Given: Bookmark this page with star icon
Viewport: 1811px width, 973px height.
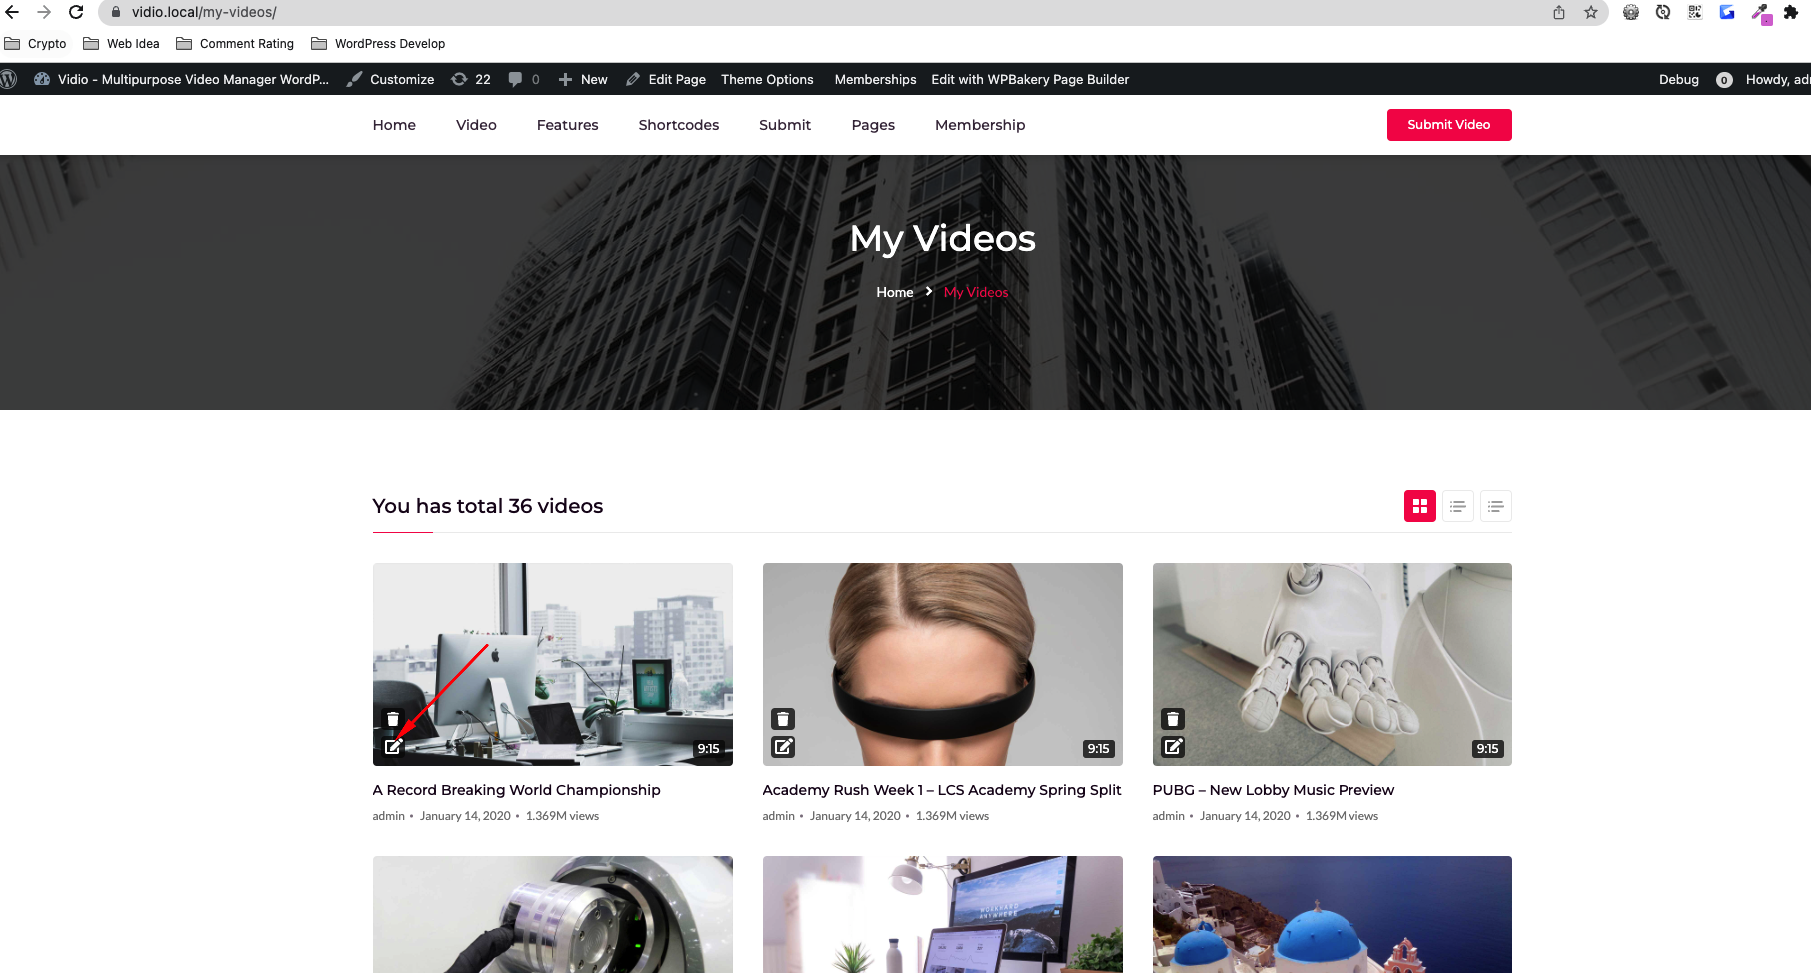Looking at the screenshot, I should pos(1591,12).
